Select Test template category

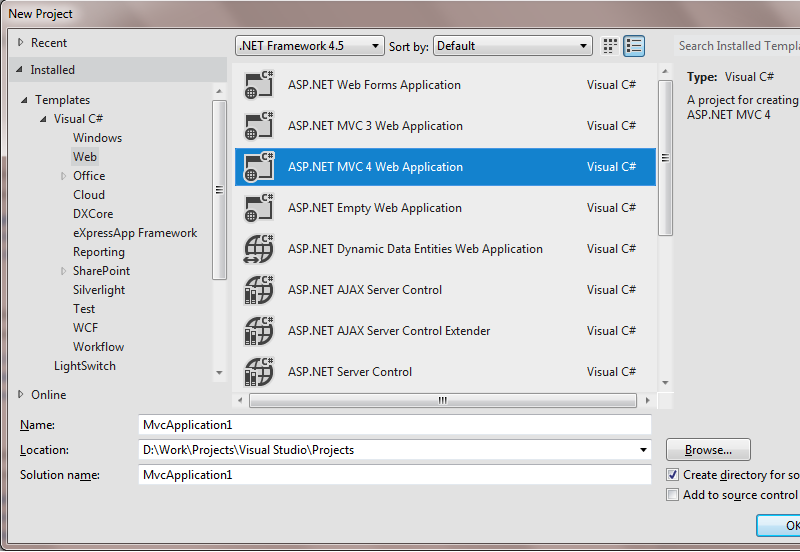(84, 309)
